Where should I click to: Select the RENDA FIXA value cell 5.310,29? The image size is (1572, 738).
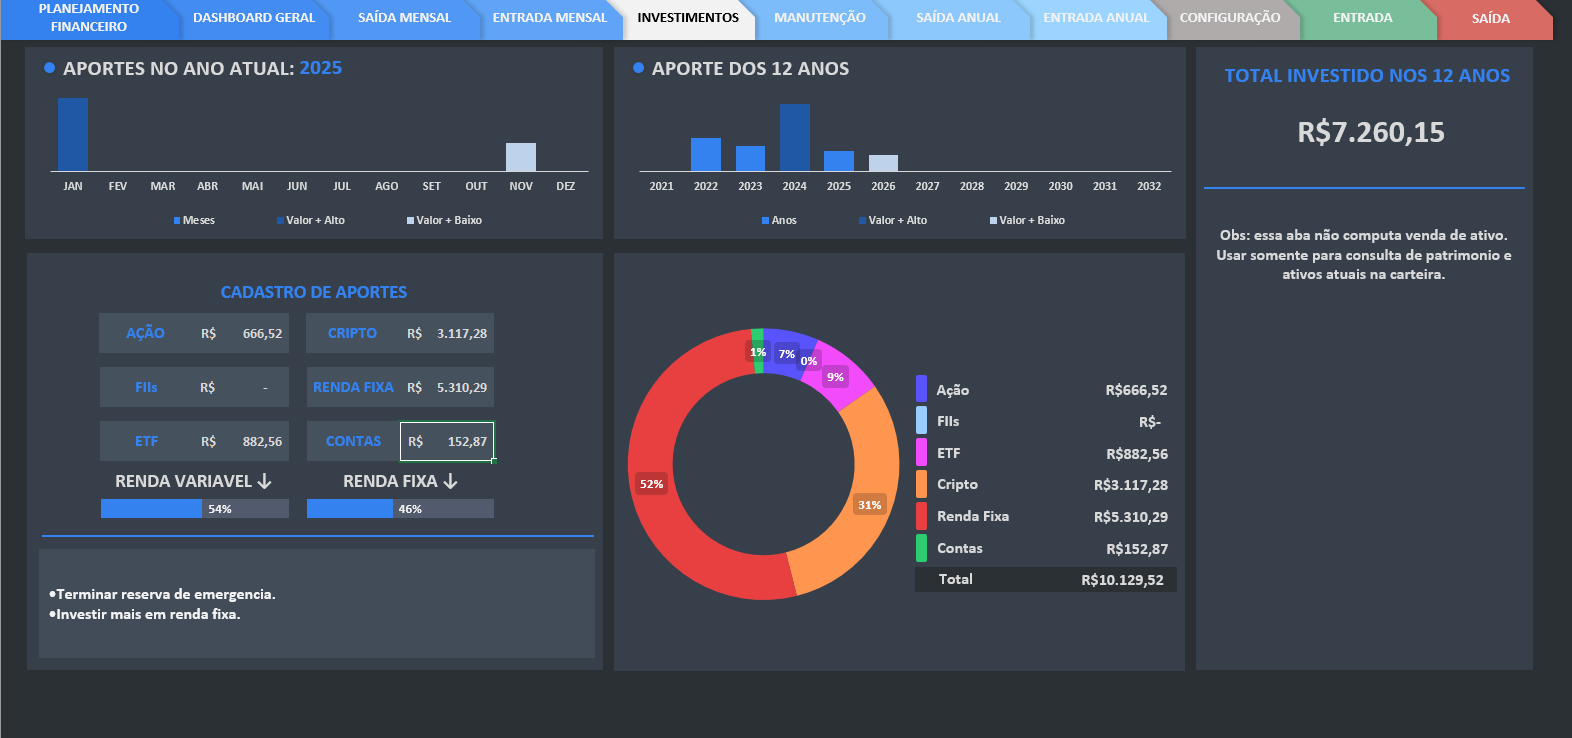point(448,387)
